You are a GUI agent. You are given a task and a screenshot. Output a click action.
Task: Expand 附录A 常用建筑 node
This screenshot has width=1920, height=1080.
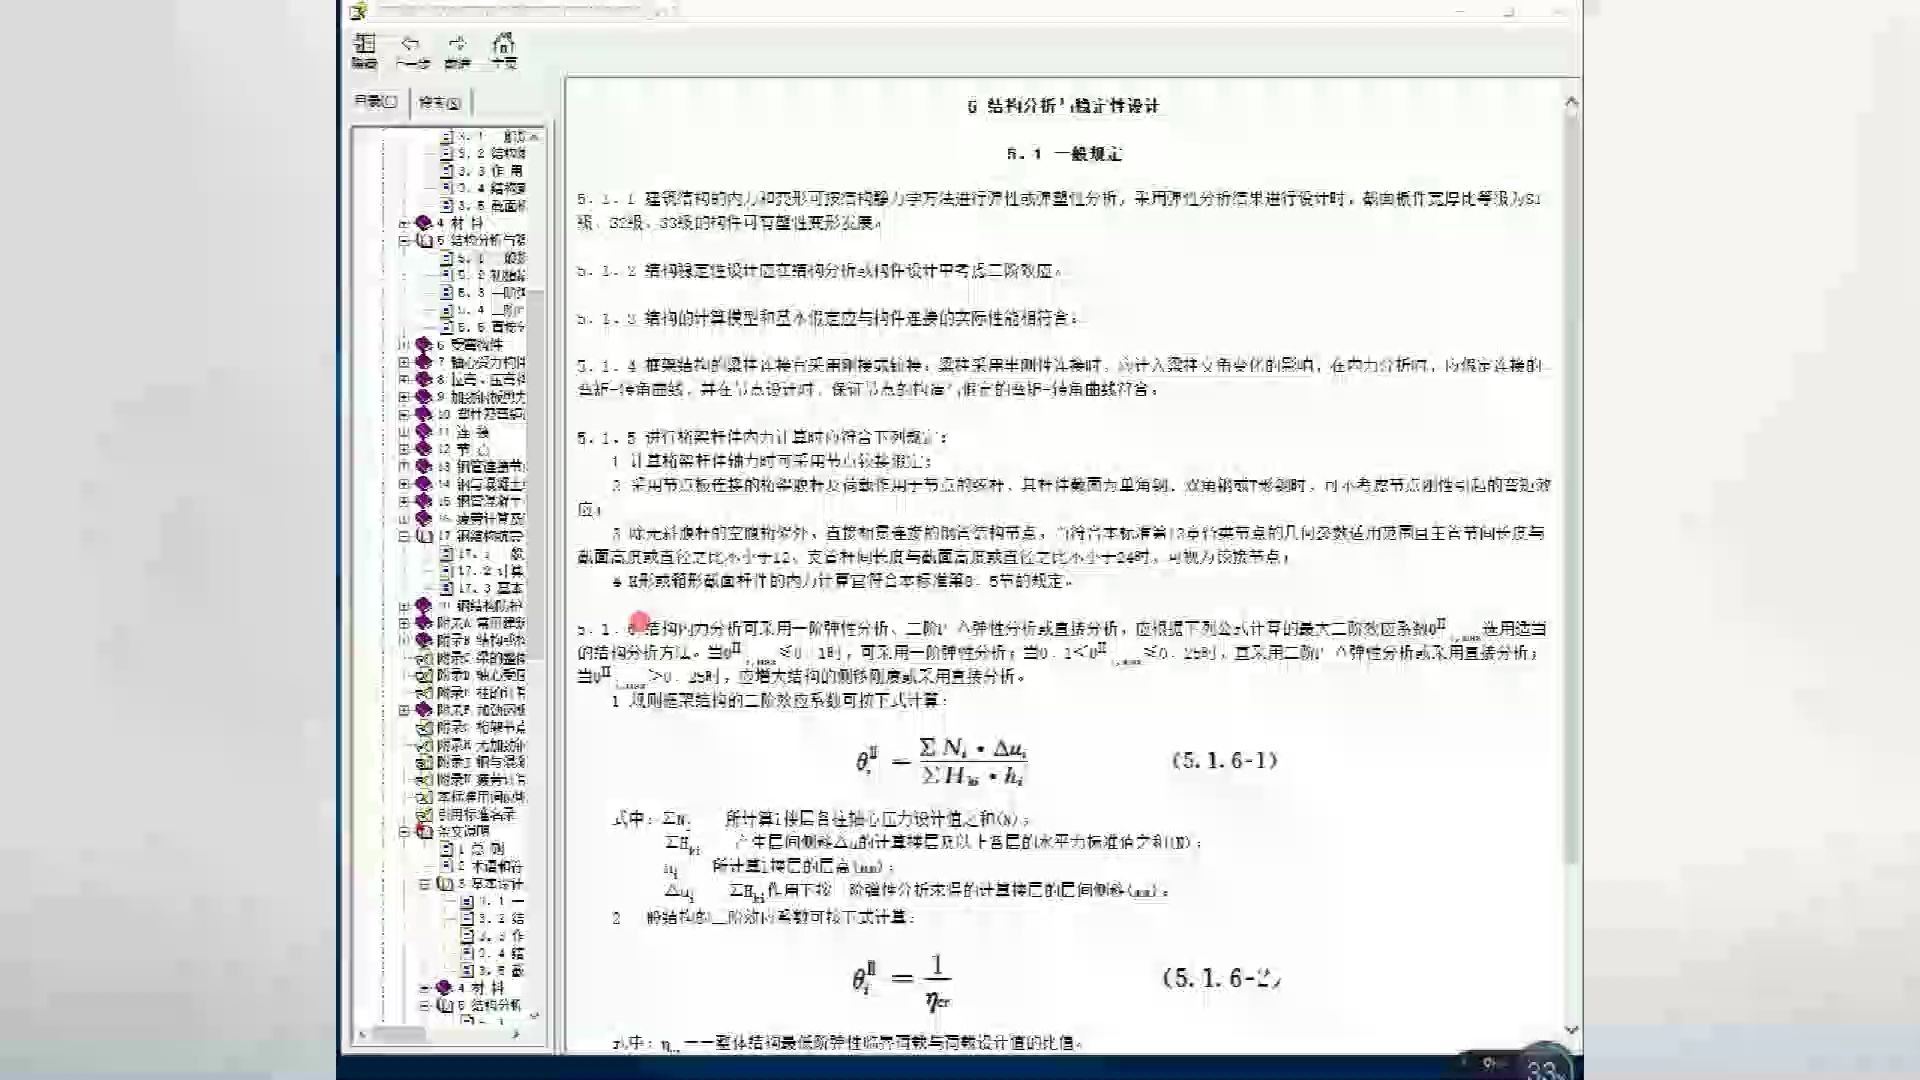coord(404,623)
